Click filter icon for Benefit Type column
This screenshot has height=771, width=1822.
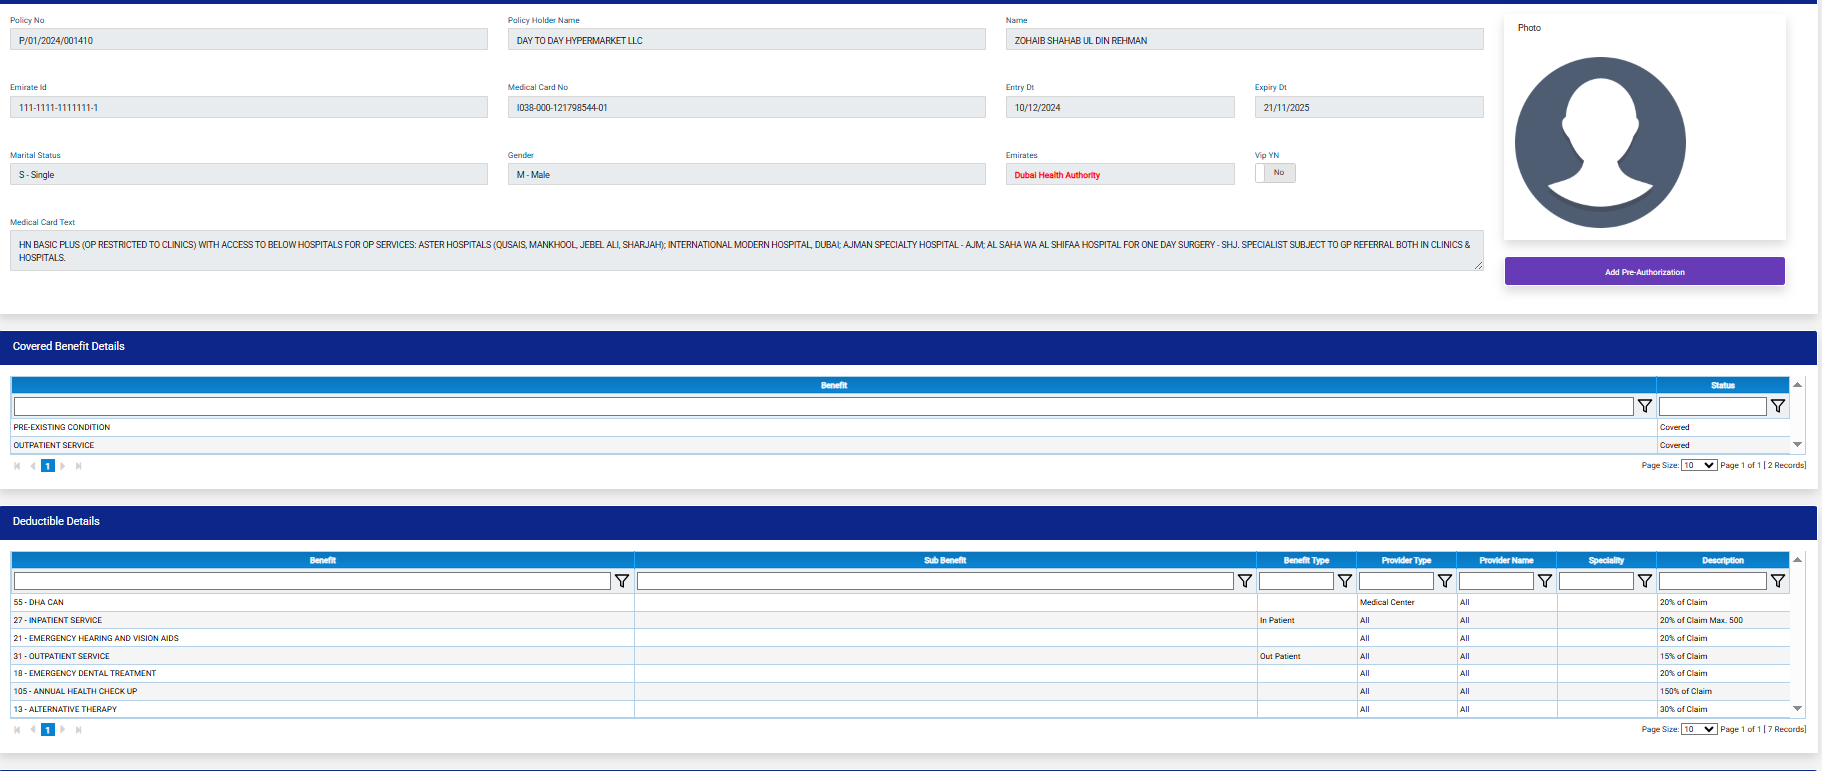1345,581
